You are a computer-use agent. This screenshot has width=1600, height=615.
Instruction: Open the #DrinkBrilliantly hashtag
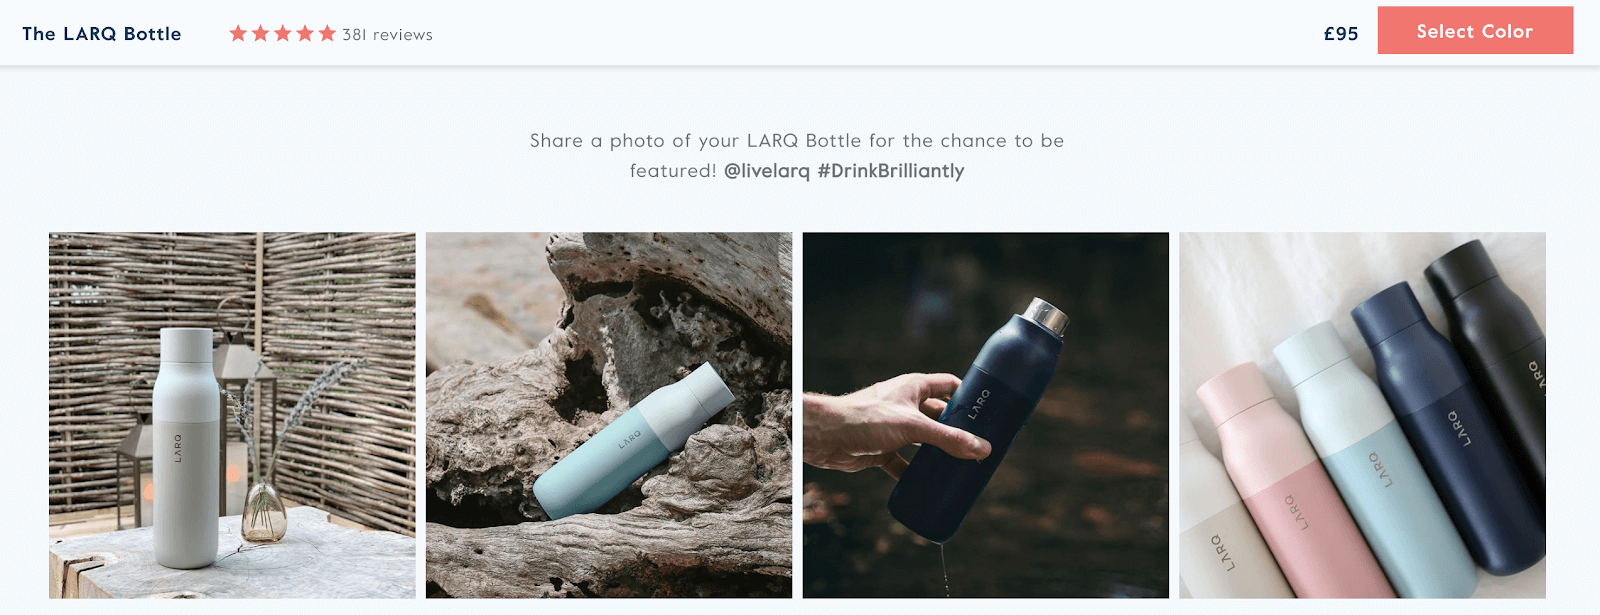[x=891, y=171]
